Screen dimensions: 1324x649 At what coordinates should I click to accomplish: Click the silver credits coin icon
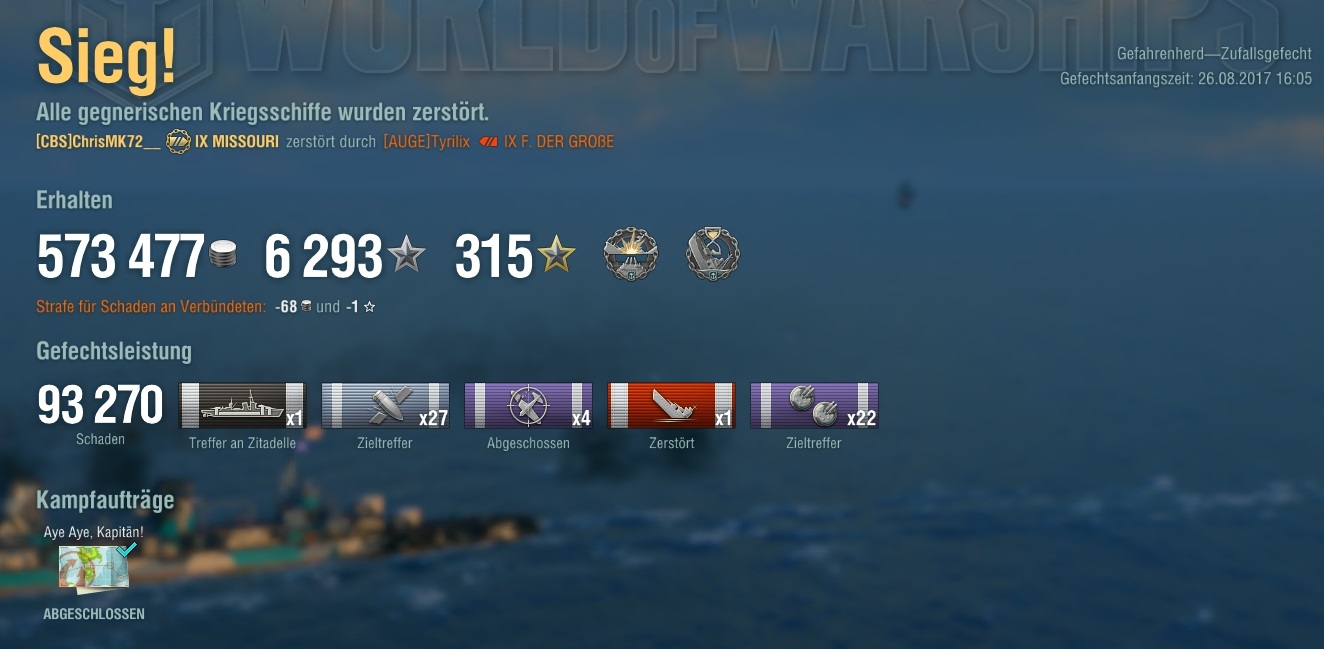click(224, 255)
